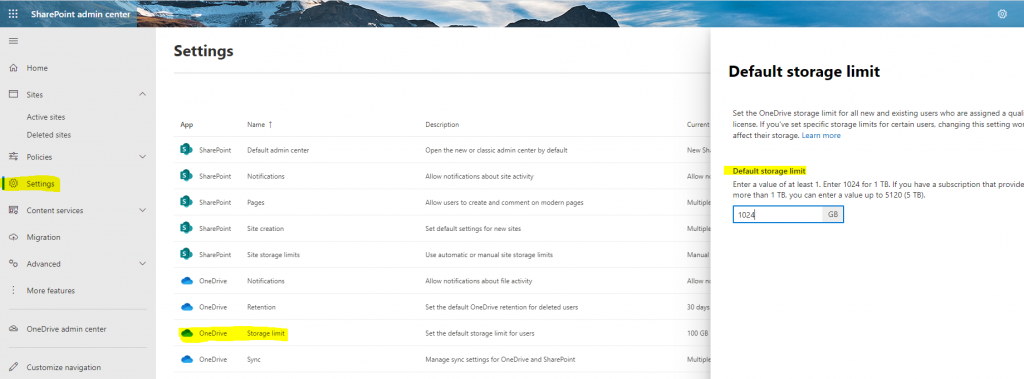Collapse the Sites section chevron
The height and width of the screenshot is (379, 1024).
(x=143, y=95)
